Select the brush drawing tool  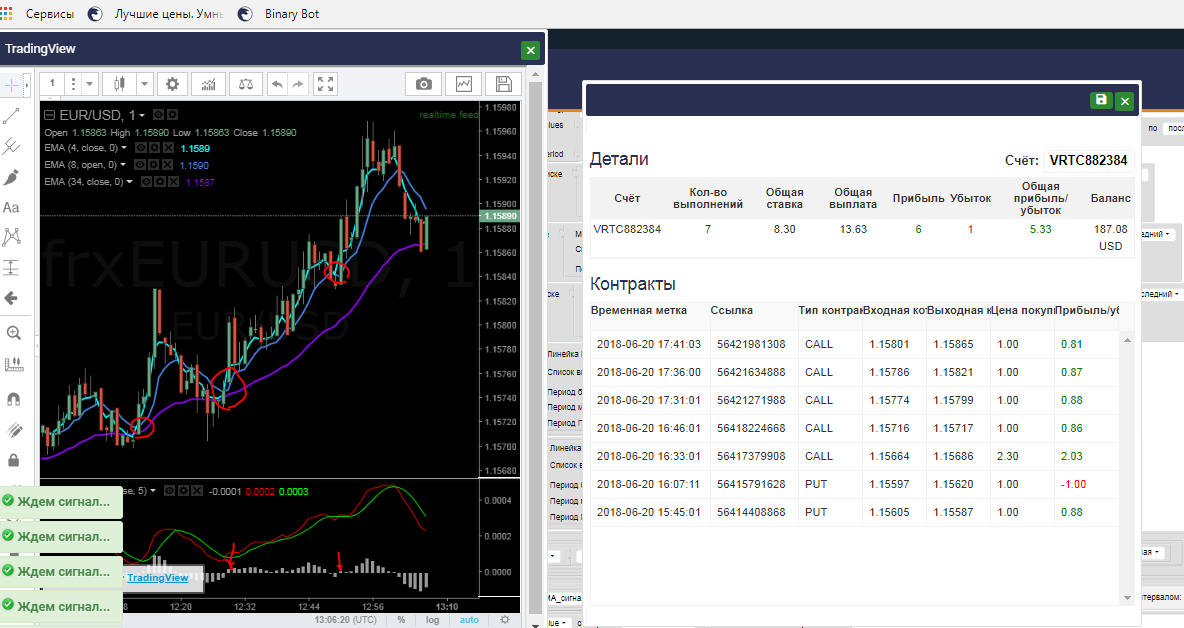[x=11, y=177]
